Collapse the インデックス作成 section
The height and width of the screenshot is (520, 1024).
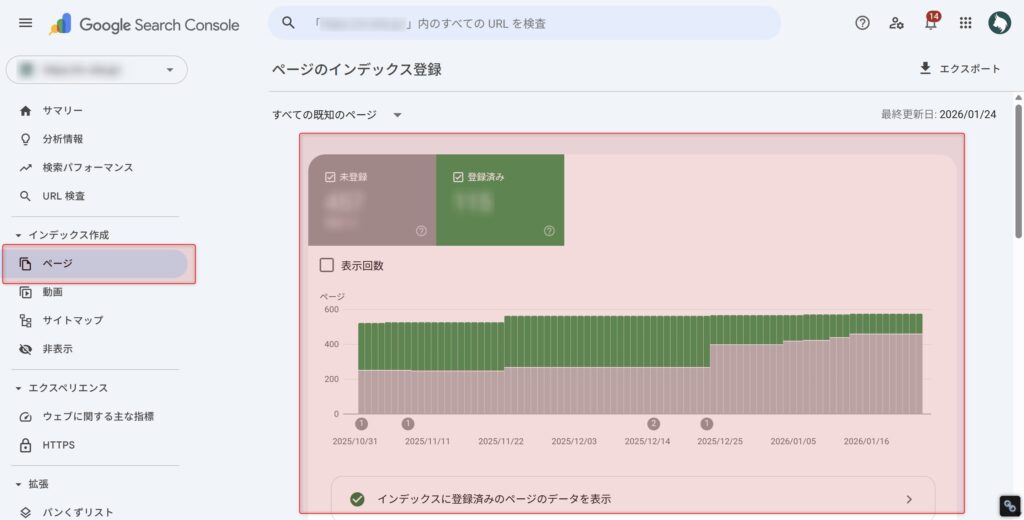coord(19,235)
